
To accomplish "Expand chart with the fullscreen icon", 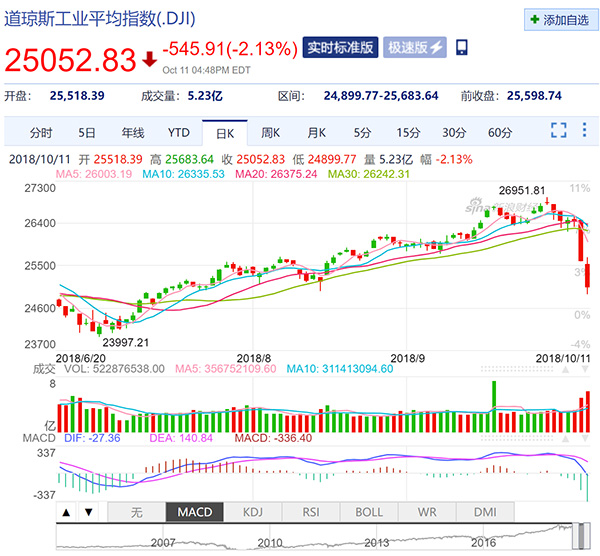I will click(559, 130).
